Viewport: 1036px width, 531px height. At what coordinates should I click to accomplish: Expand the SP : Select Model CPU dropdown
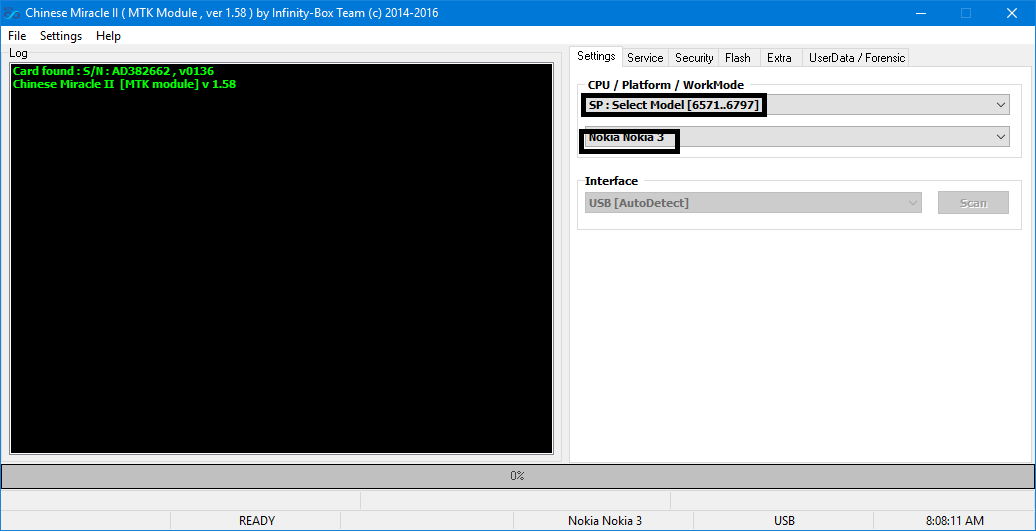(x=797, y=104)
